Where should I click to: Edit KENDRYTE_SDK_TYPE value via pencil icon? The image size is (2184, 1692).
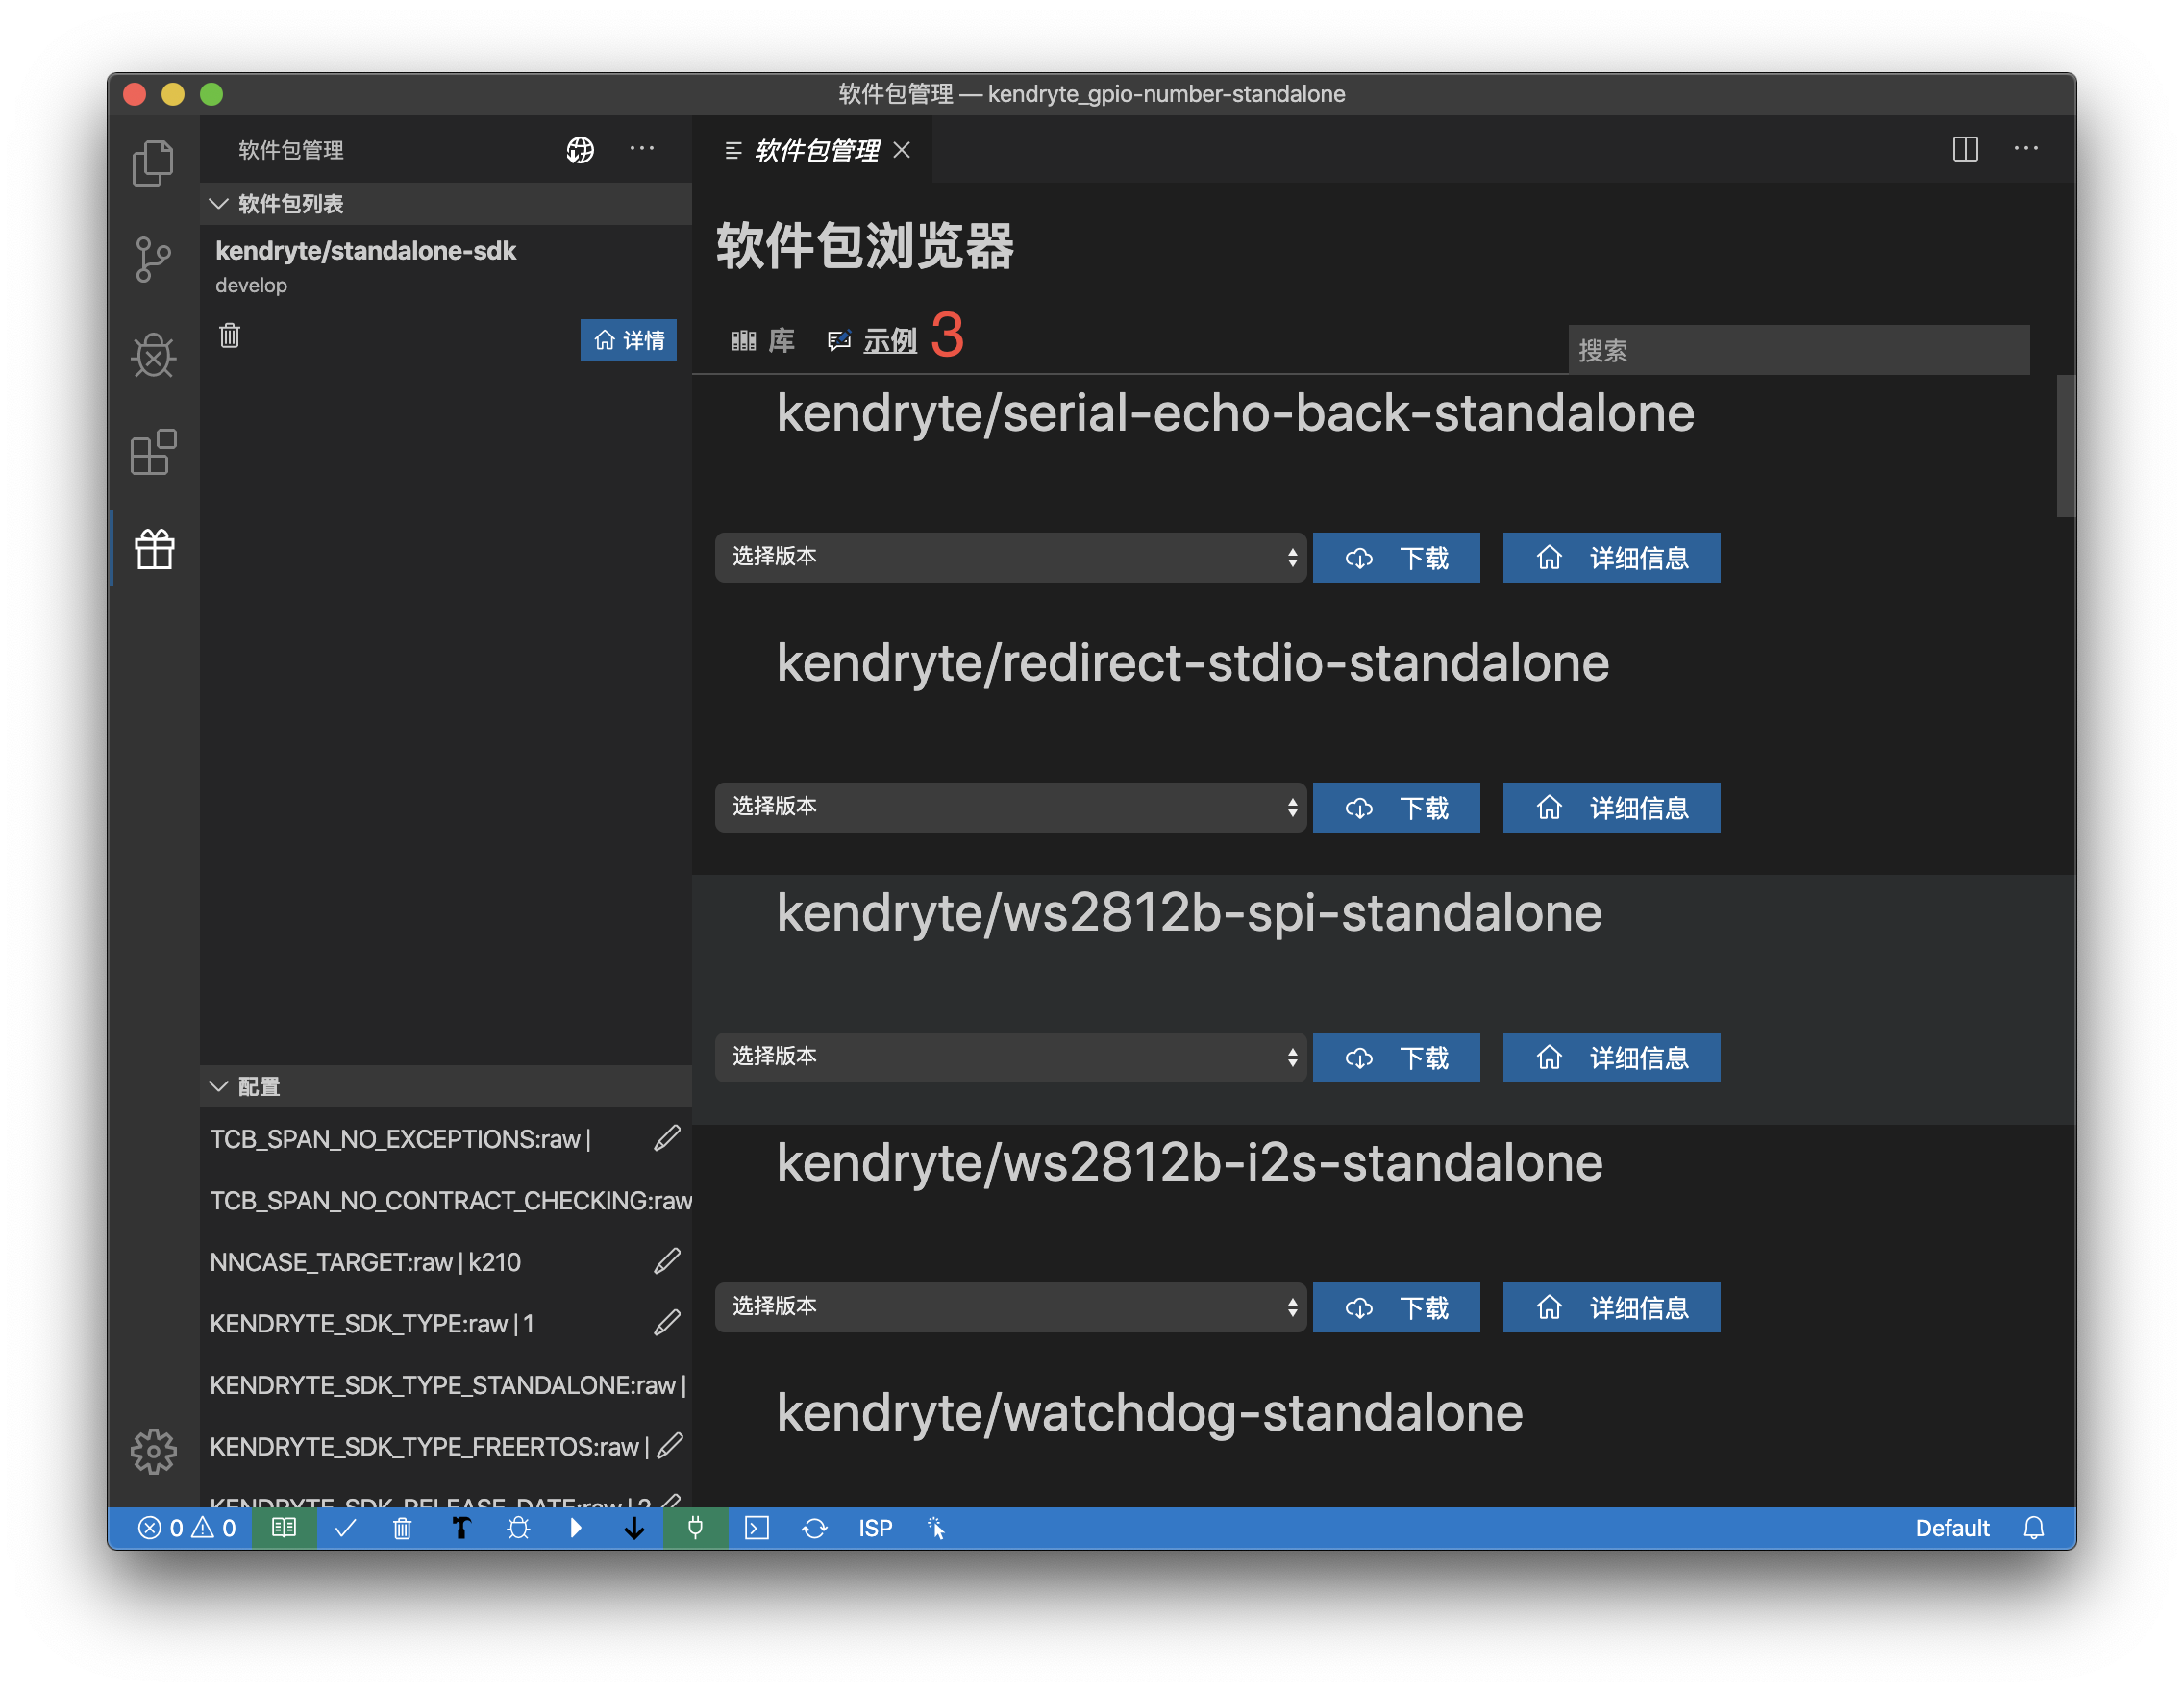667,1323
